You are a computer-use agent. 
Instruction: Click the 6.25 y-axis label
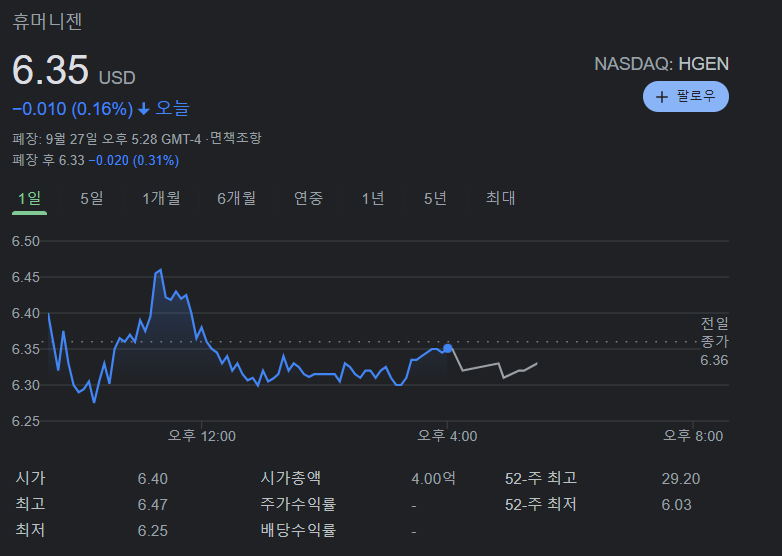point(26,421)
